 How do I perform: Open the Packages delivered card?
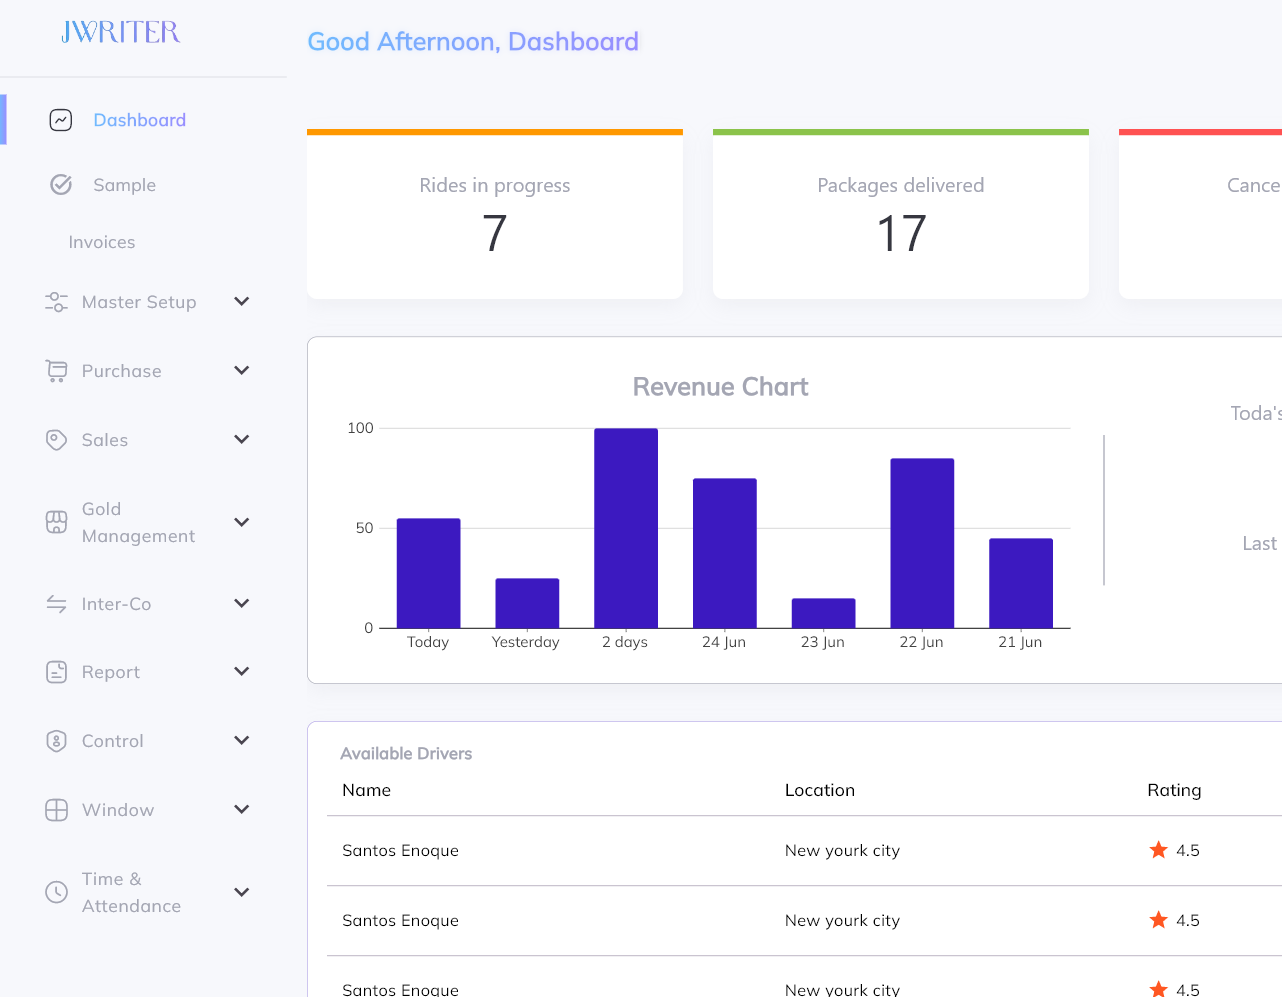(x=900, y=215)
